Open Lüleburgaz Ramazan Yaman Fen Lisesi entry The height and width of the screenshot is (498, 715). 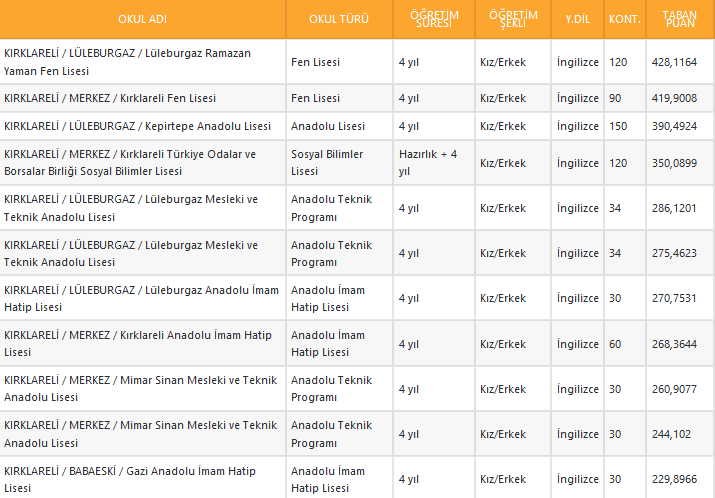point(127,62)
